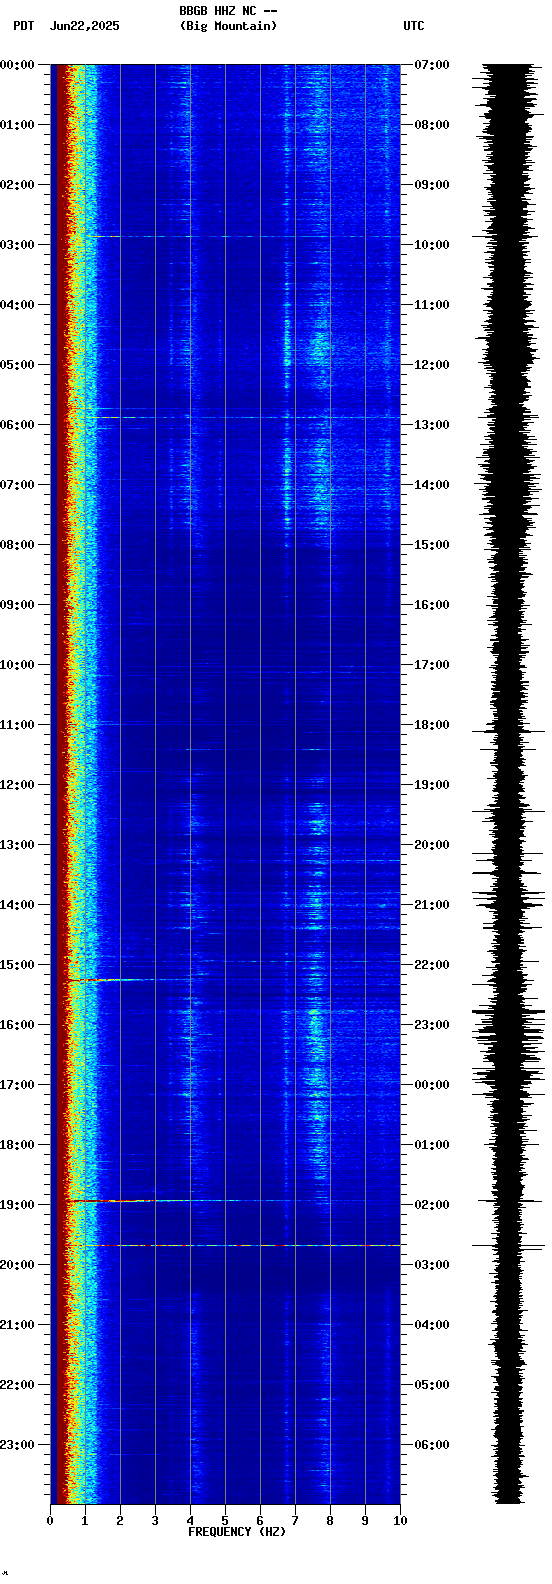Click frequency axis tick label '4'
Viewport: 552px width, 1584px height.
coord(190,1521)
